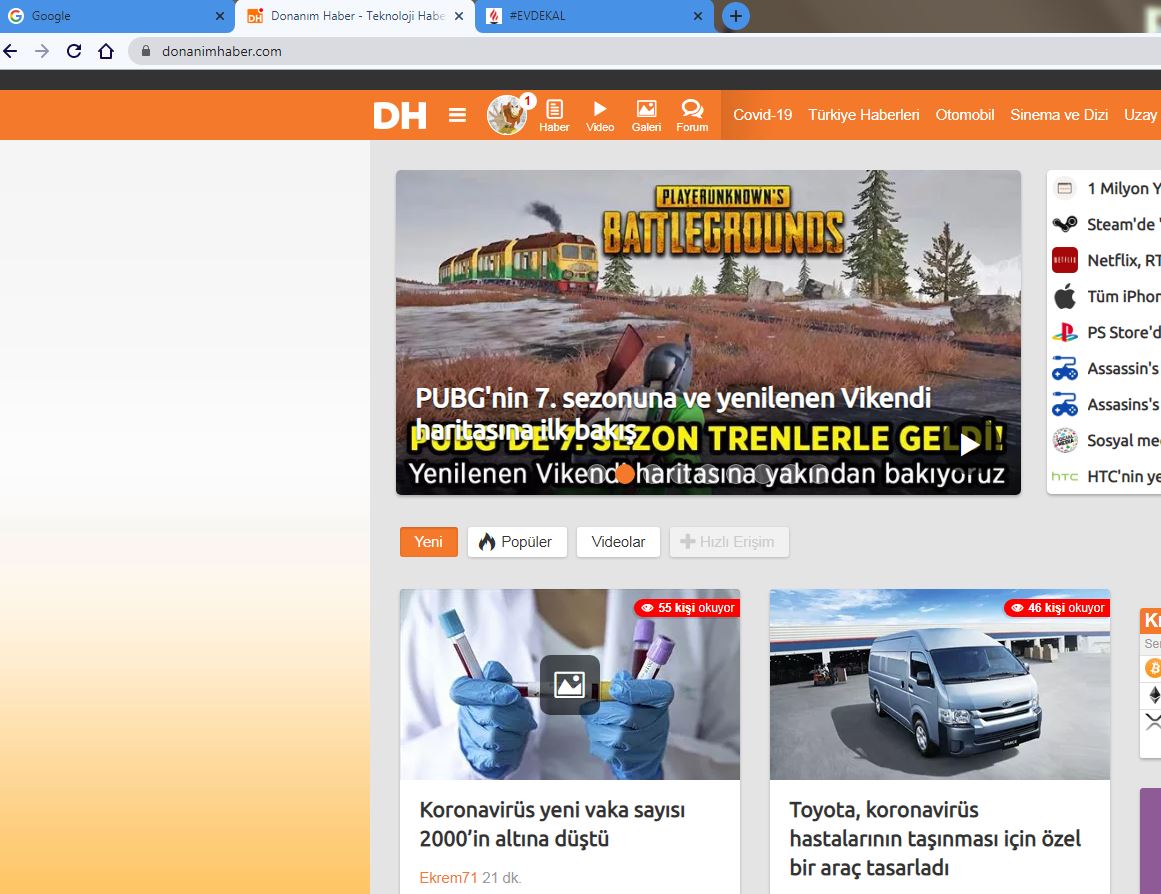Click the Haber news icon

coord(554,115)
